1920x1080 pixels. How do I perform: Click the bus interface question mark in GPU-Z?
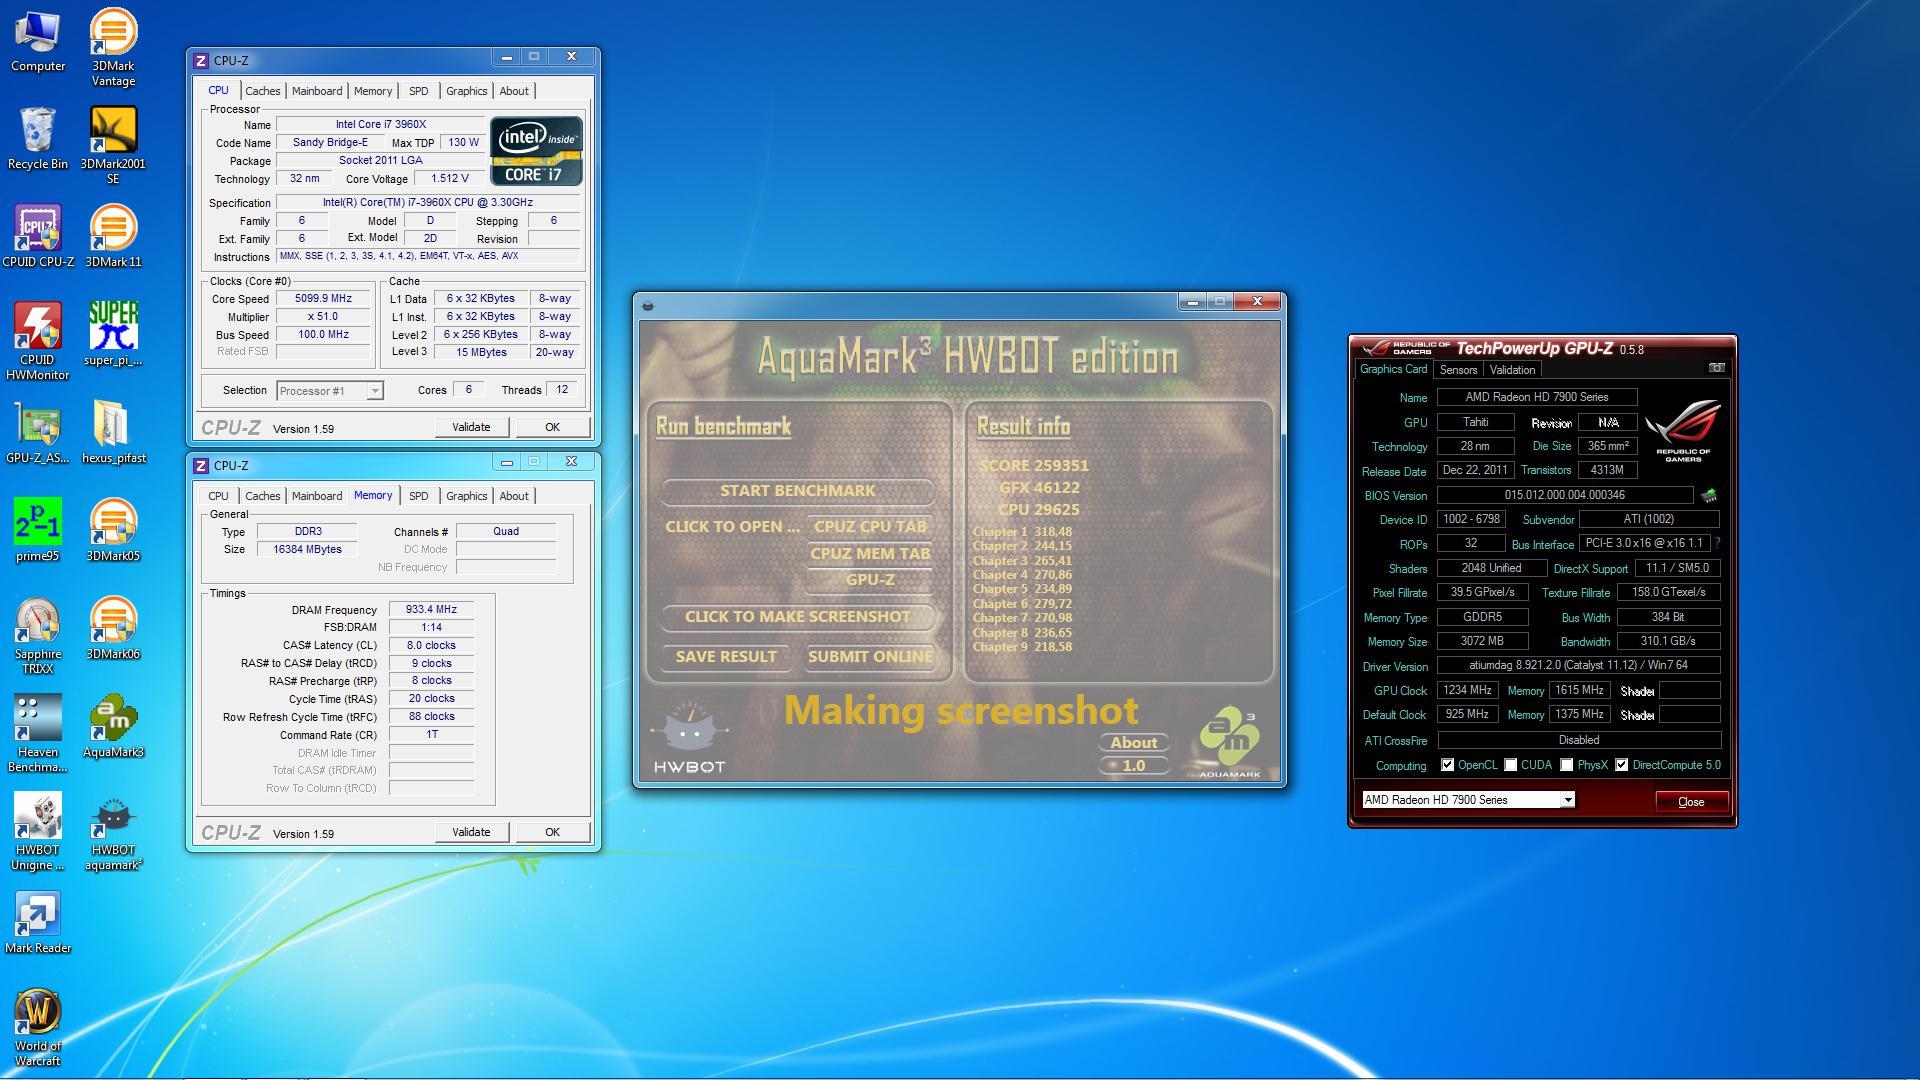(1717, 544)
